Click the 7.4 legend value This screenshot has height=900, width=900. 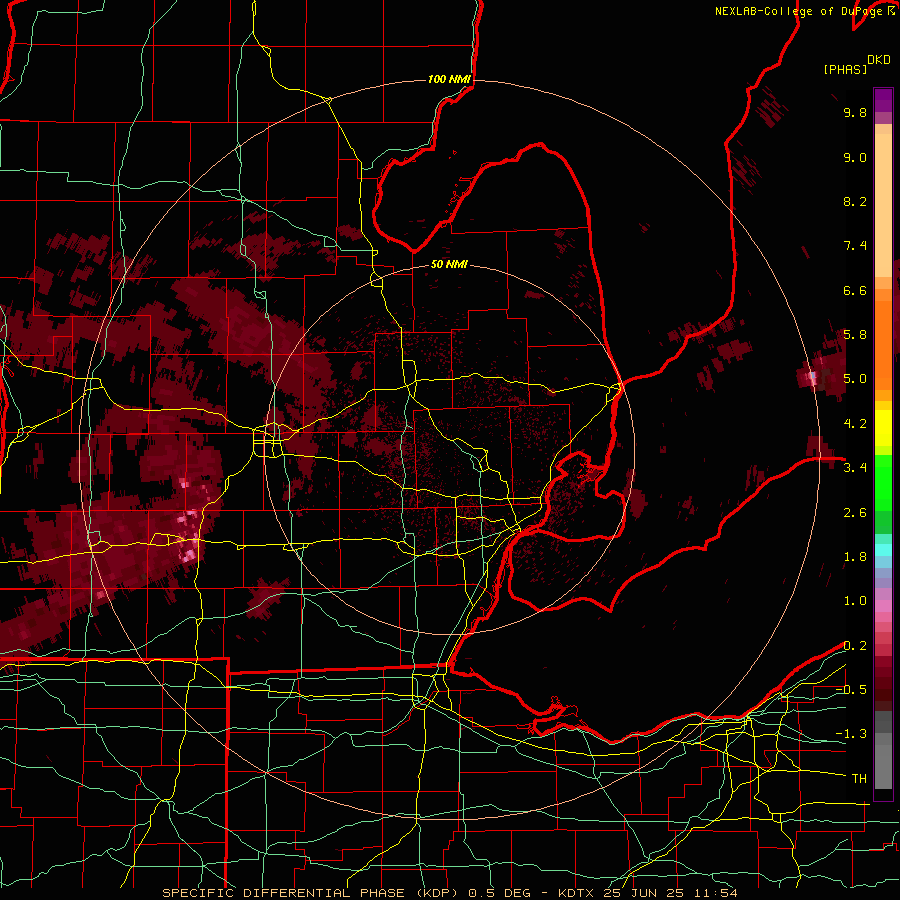[x=855, y=246]
